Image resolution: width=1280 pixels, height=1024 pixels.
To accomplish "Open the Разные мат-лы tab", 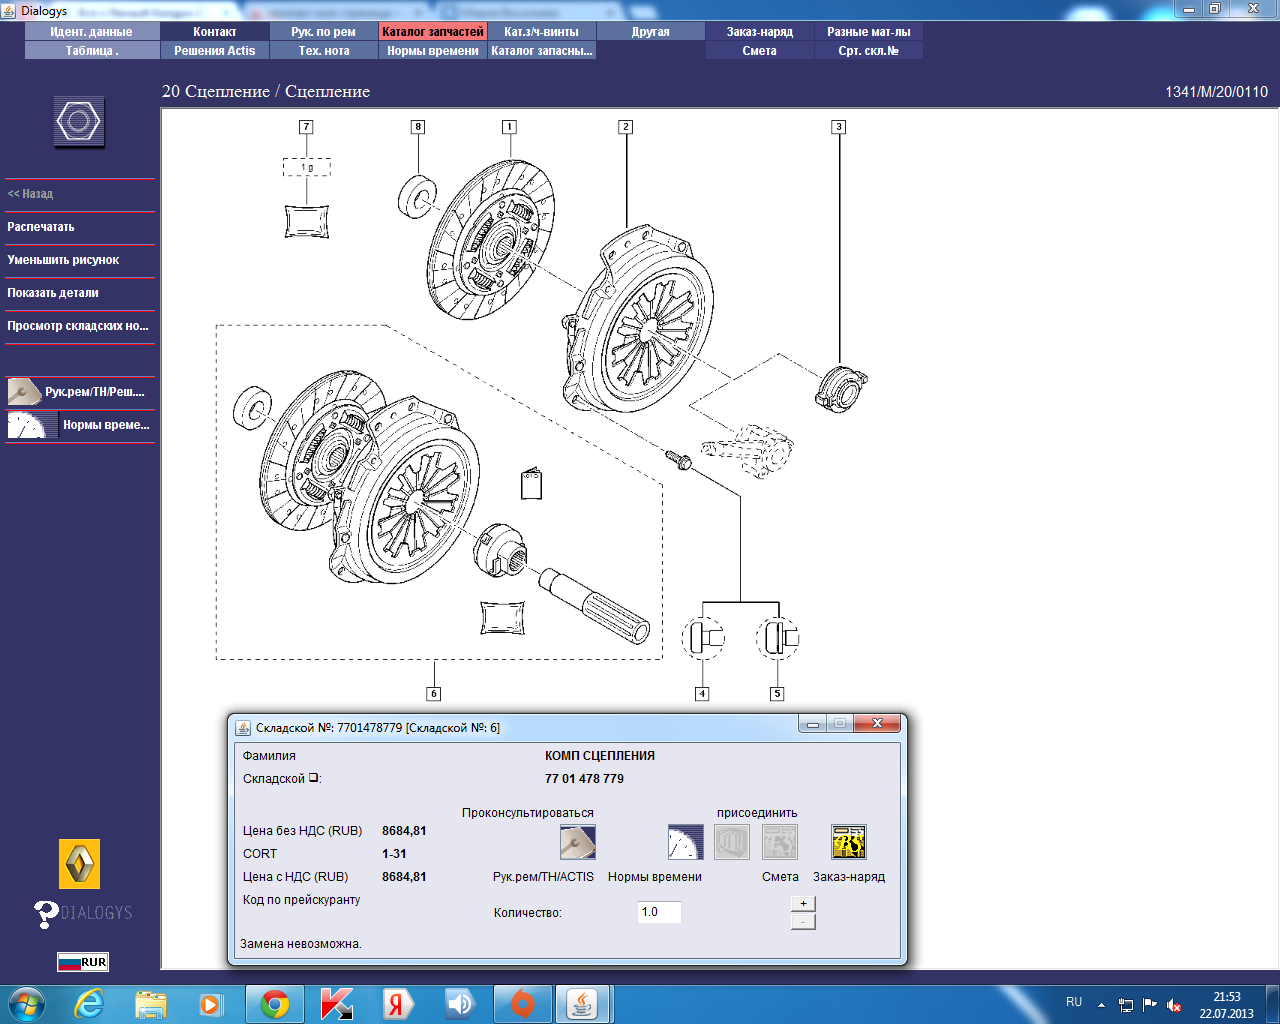I will coord(869,32).
